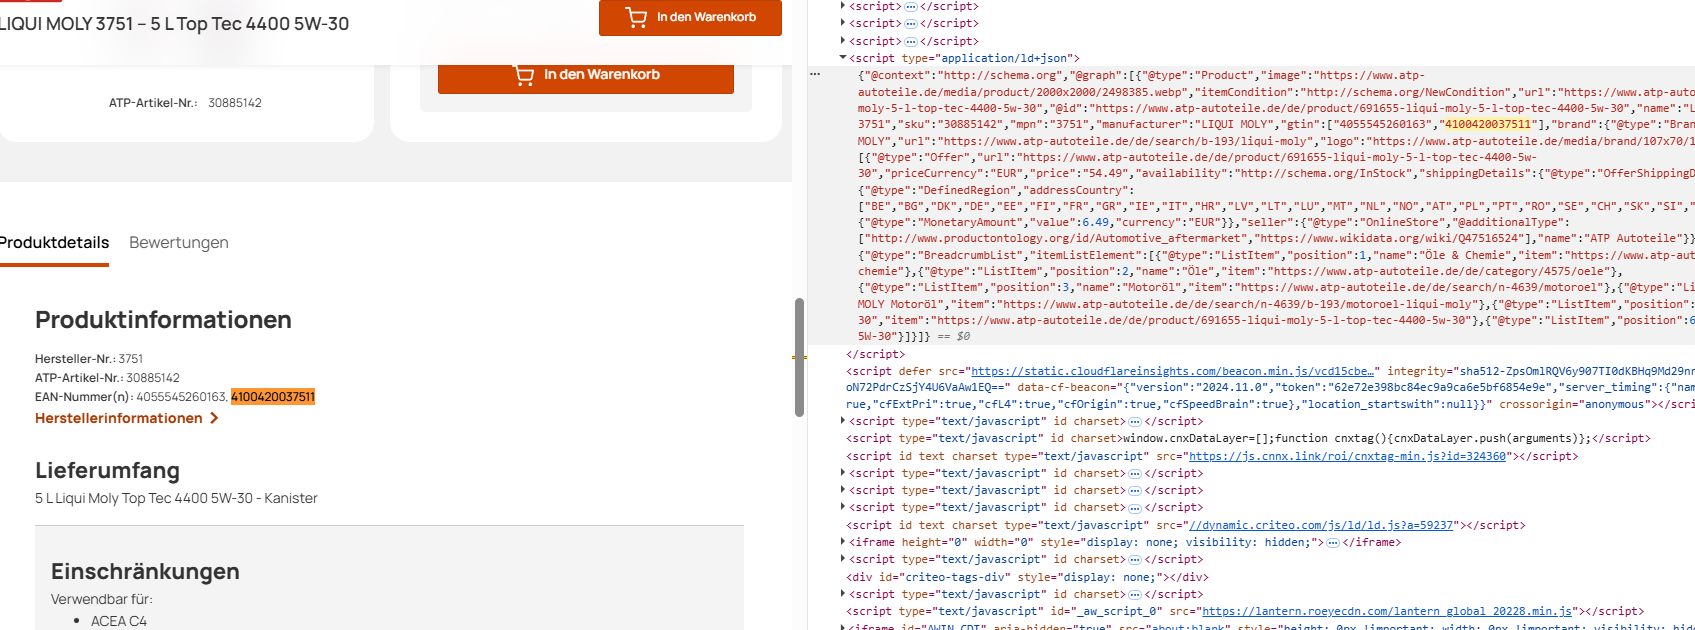Open the cloudflareinsights beacon.min.js source link
Image resolution: width=1695 pixels, height=630 pixels.
click(1174, 371)
